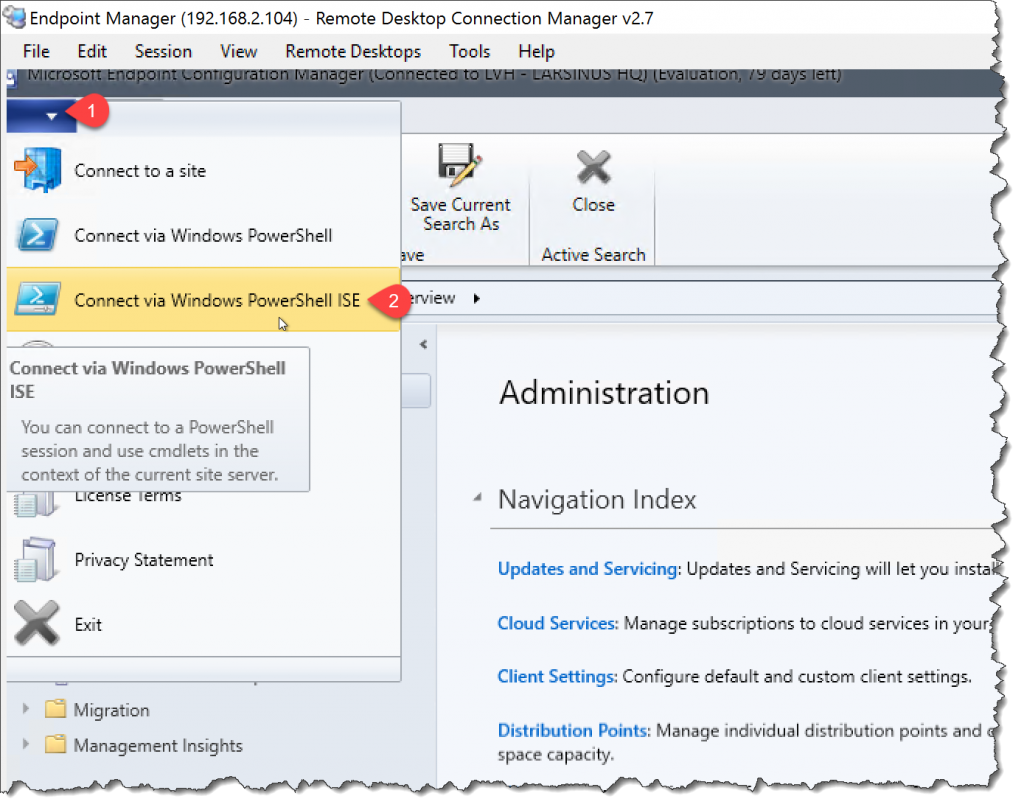Image resolution: width=1024 pixels, height=810 pixels.
Task: Expand the breadcrumb arrow after Overview
Action: coord(477,299)
